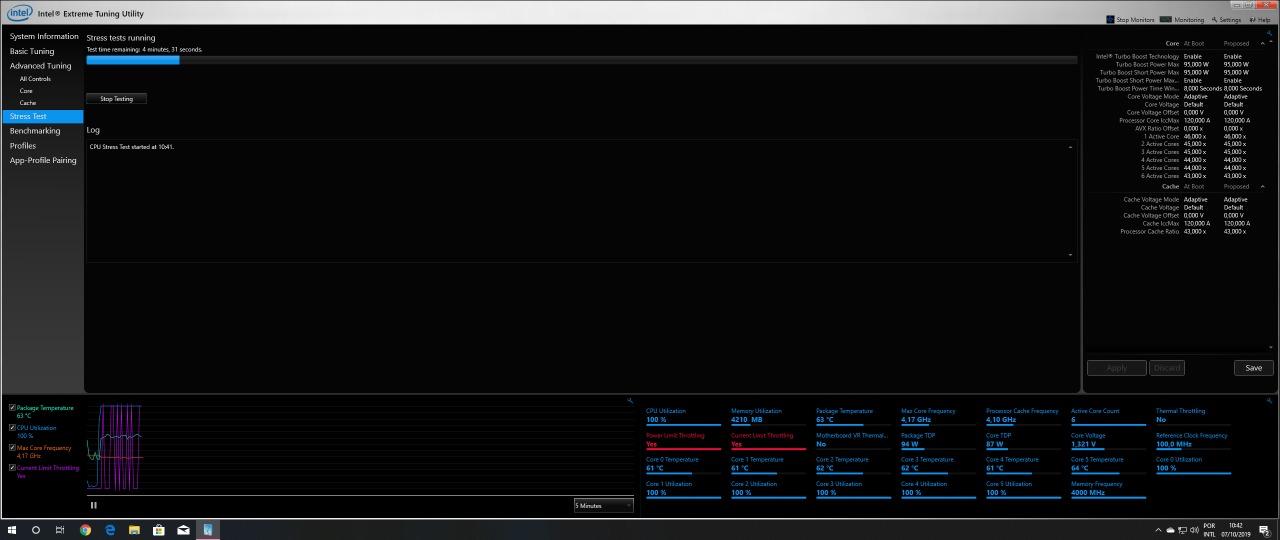The width and height of the screenshot is (1280, 540).
Task: Open Cortana search circle on taskbar
Action: coord(36,530)
